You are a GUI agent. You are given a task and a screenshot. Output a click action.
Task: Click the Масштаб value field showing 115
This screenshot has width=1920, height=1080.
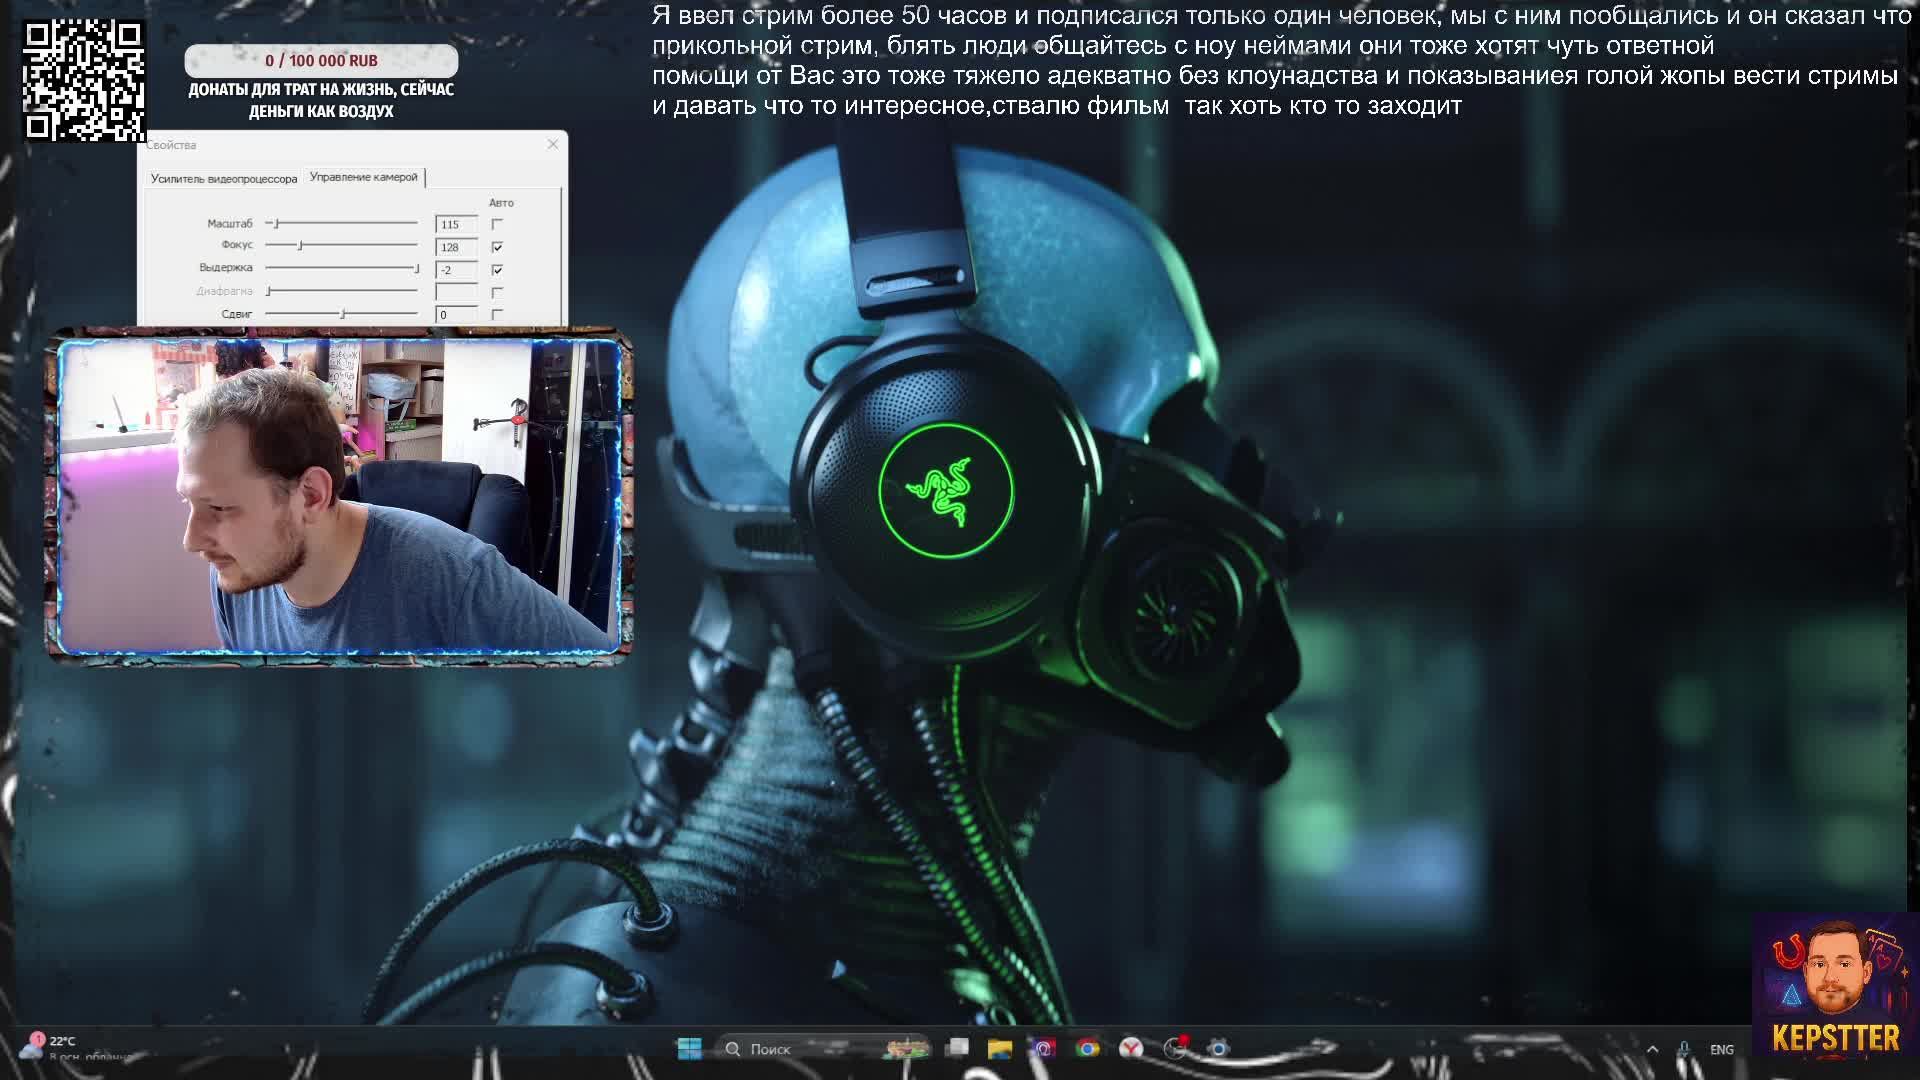456,224
